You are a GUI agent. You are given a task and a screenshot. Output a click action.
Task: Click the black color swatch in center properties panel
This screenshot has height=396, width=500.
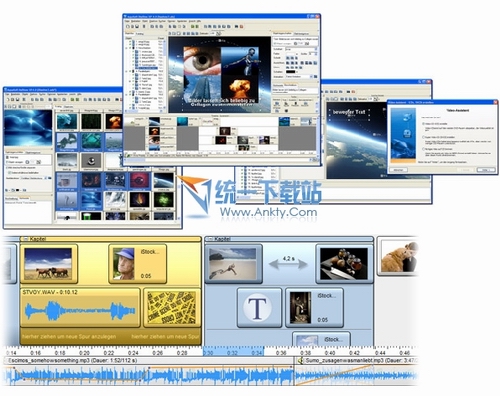point(290,72)
